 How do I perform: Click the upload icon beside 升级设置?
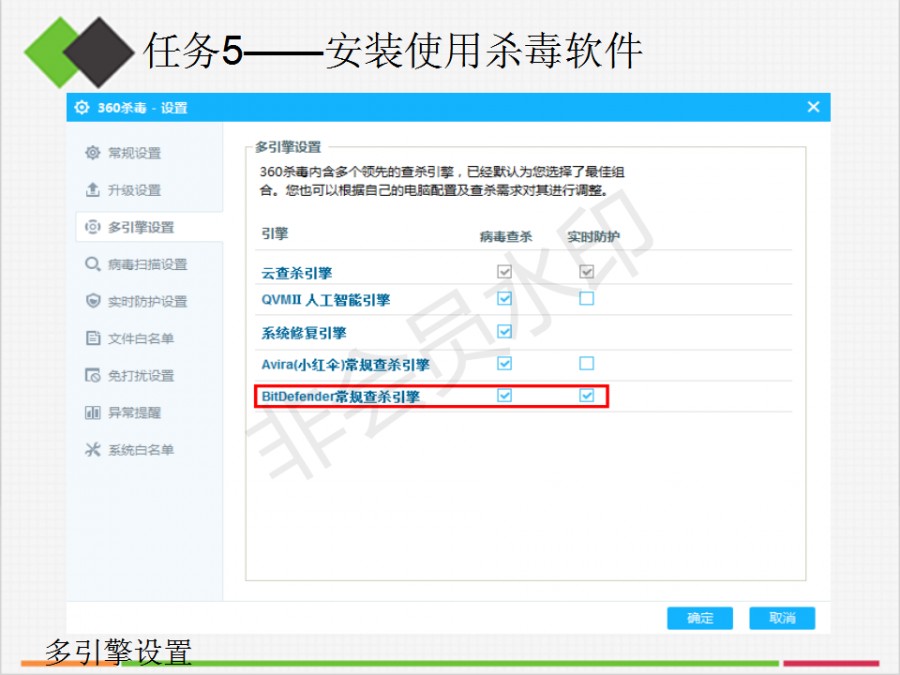[93, 190]
